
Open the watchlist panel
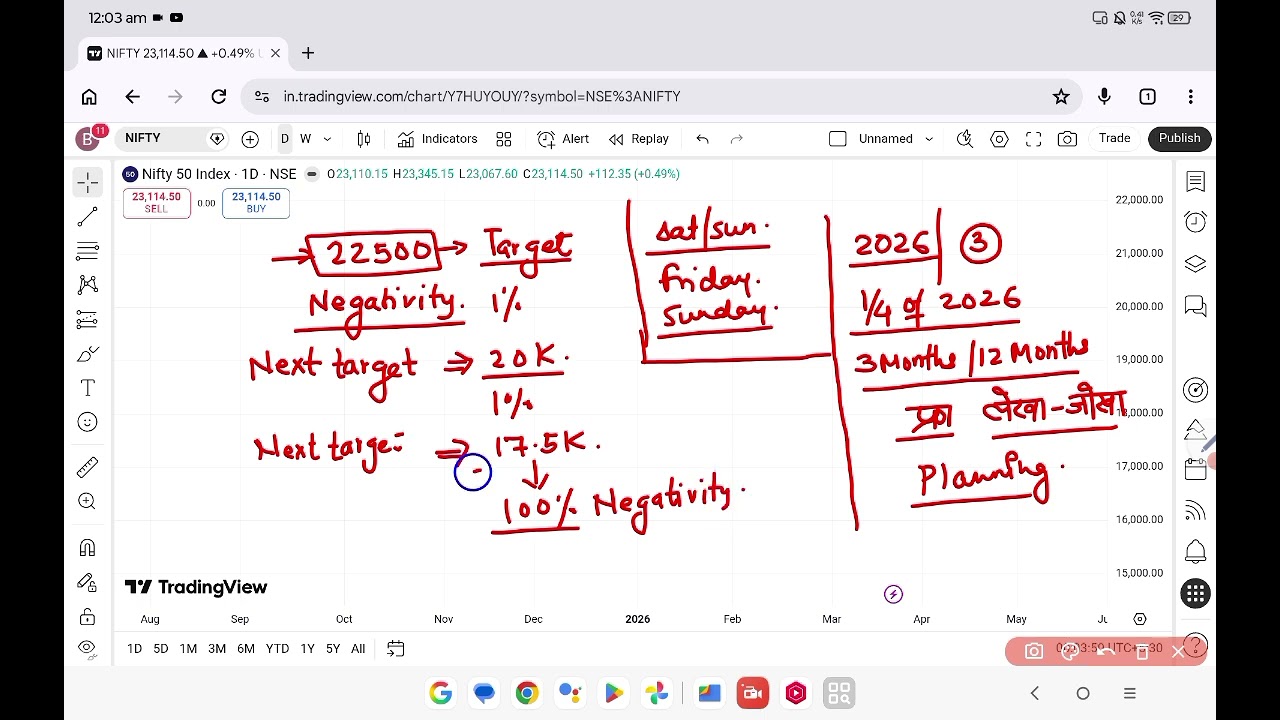1195,181
